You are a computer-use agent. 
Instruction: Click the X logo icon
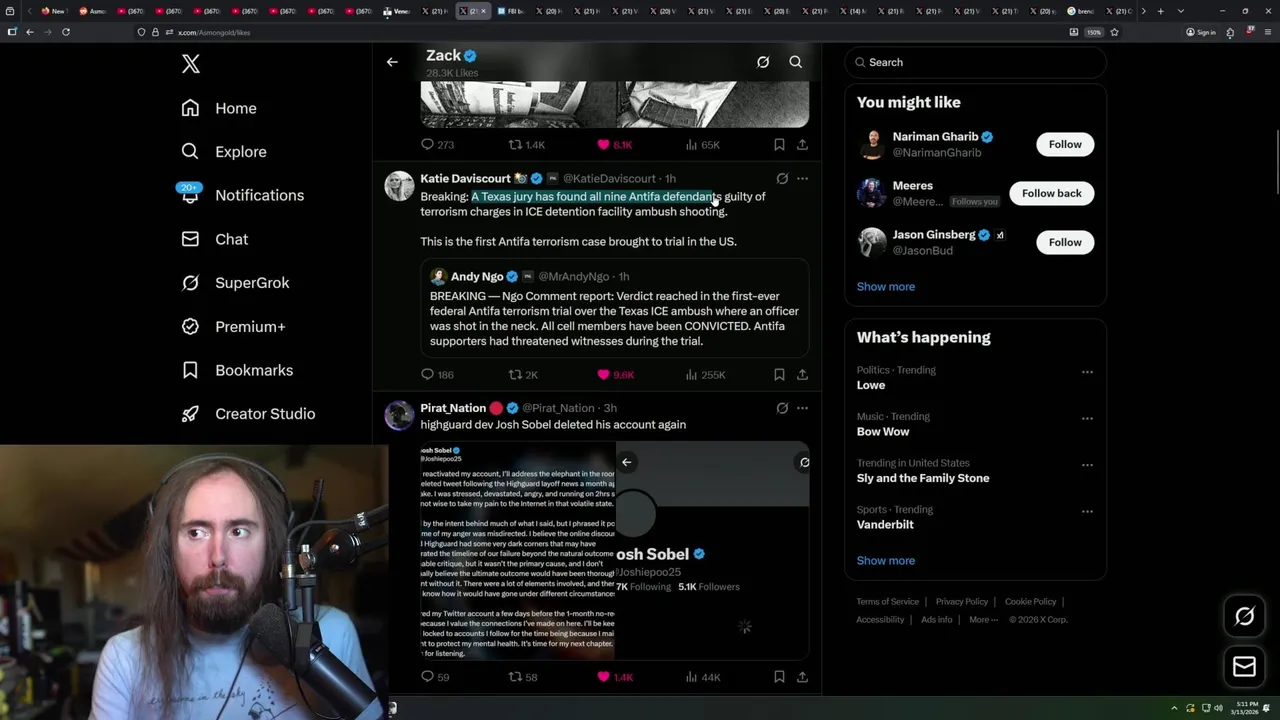tap(191, 64)
